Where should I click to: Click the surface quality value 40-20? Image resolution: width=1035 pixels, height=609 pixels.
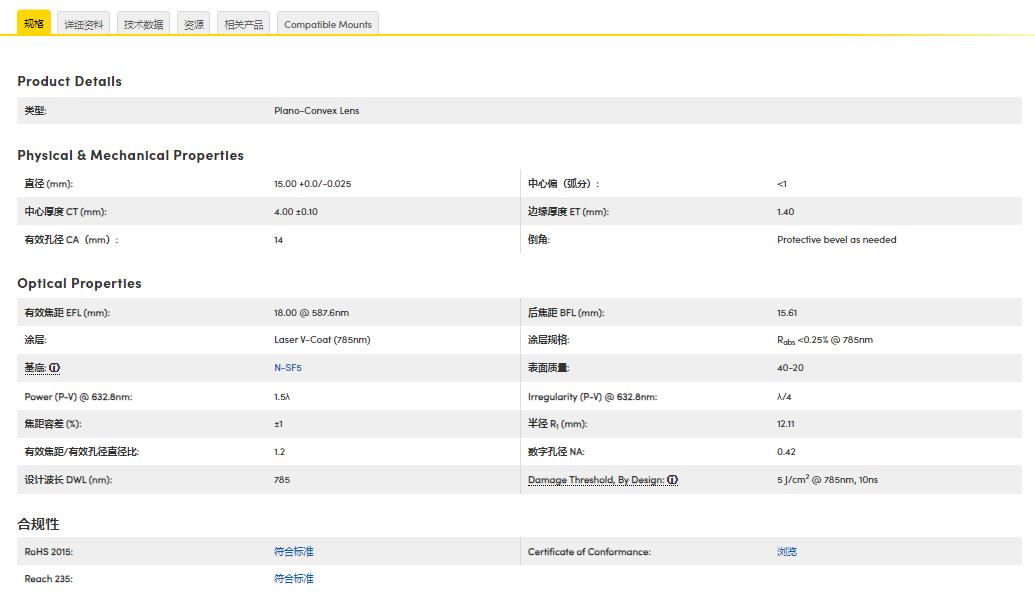tap(790, 368)
